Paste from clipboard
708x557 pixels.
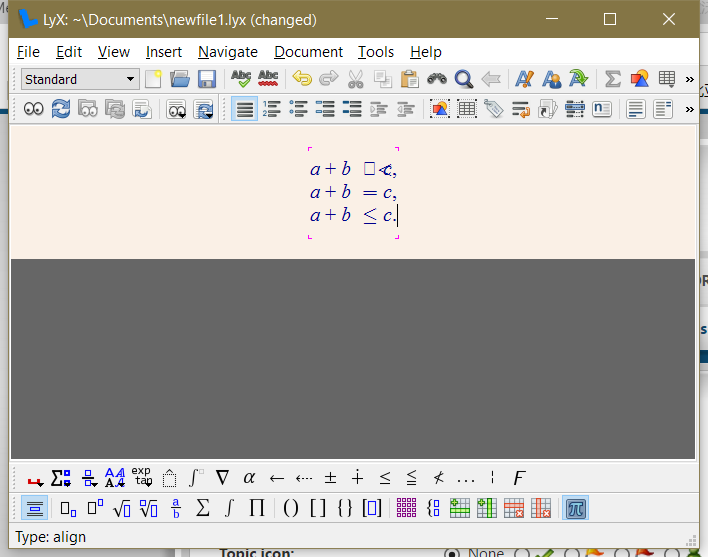410,79
